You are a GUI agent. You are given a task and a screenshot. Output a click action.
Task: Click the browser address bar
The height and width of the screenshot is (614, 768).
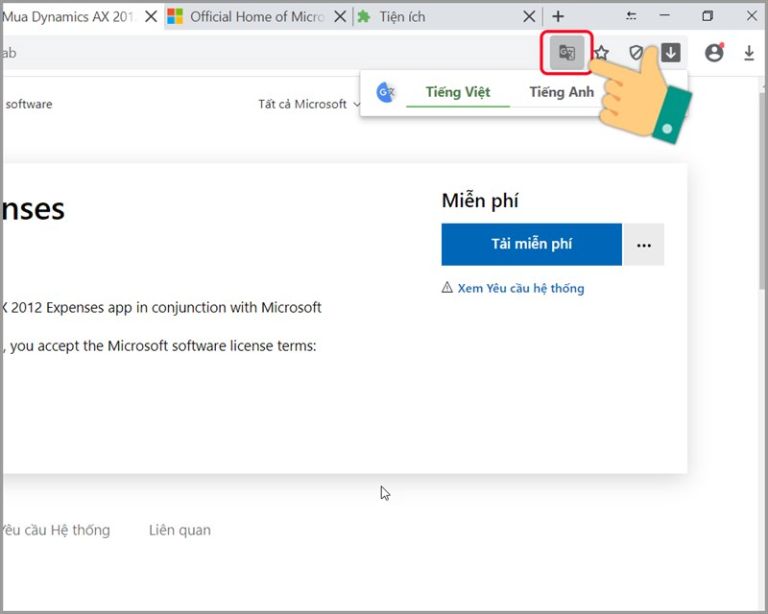pos(272,52)
